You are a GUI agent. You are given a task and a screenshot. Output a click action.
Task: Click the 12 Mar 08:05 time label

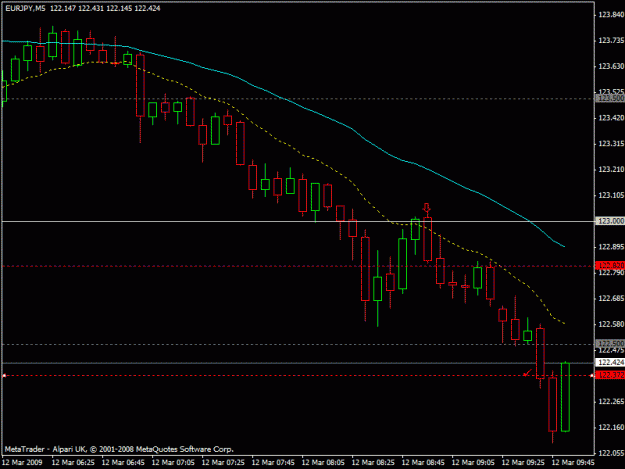323,463
